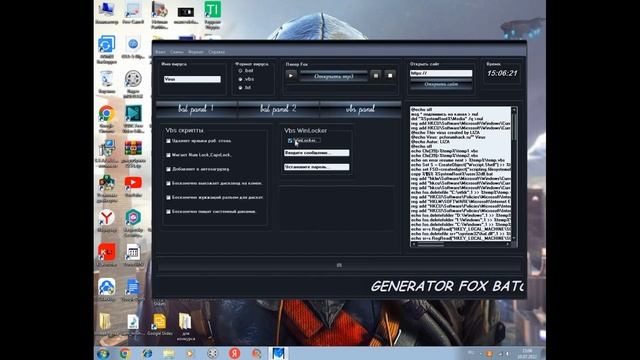Toggle the 'Num Lock, CapsLock' checkbox

coord(168,155)
